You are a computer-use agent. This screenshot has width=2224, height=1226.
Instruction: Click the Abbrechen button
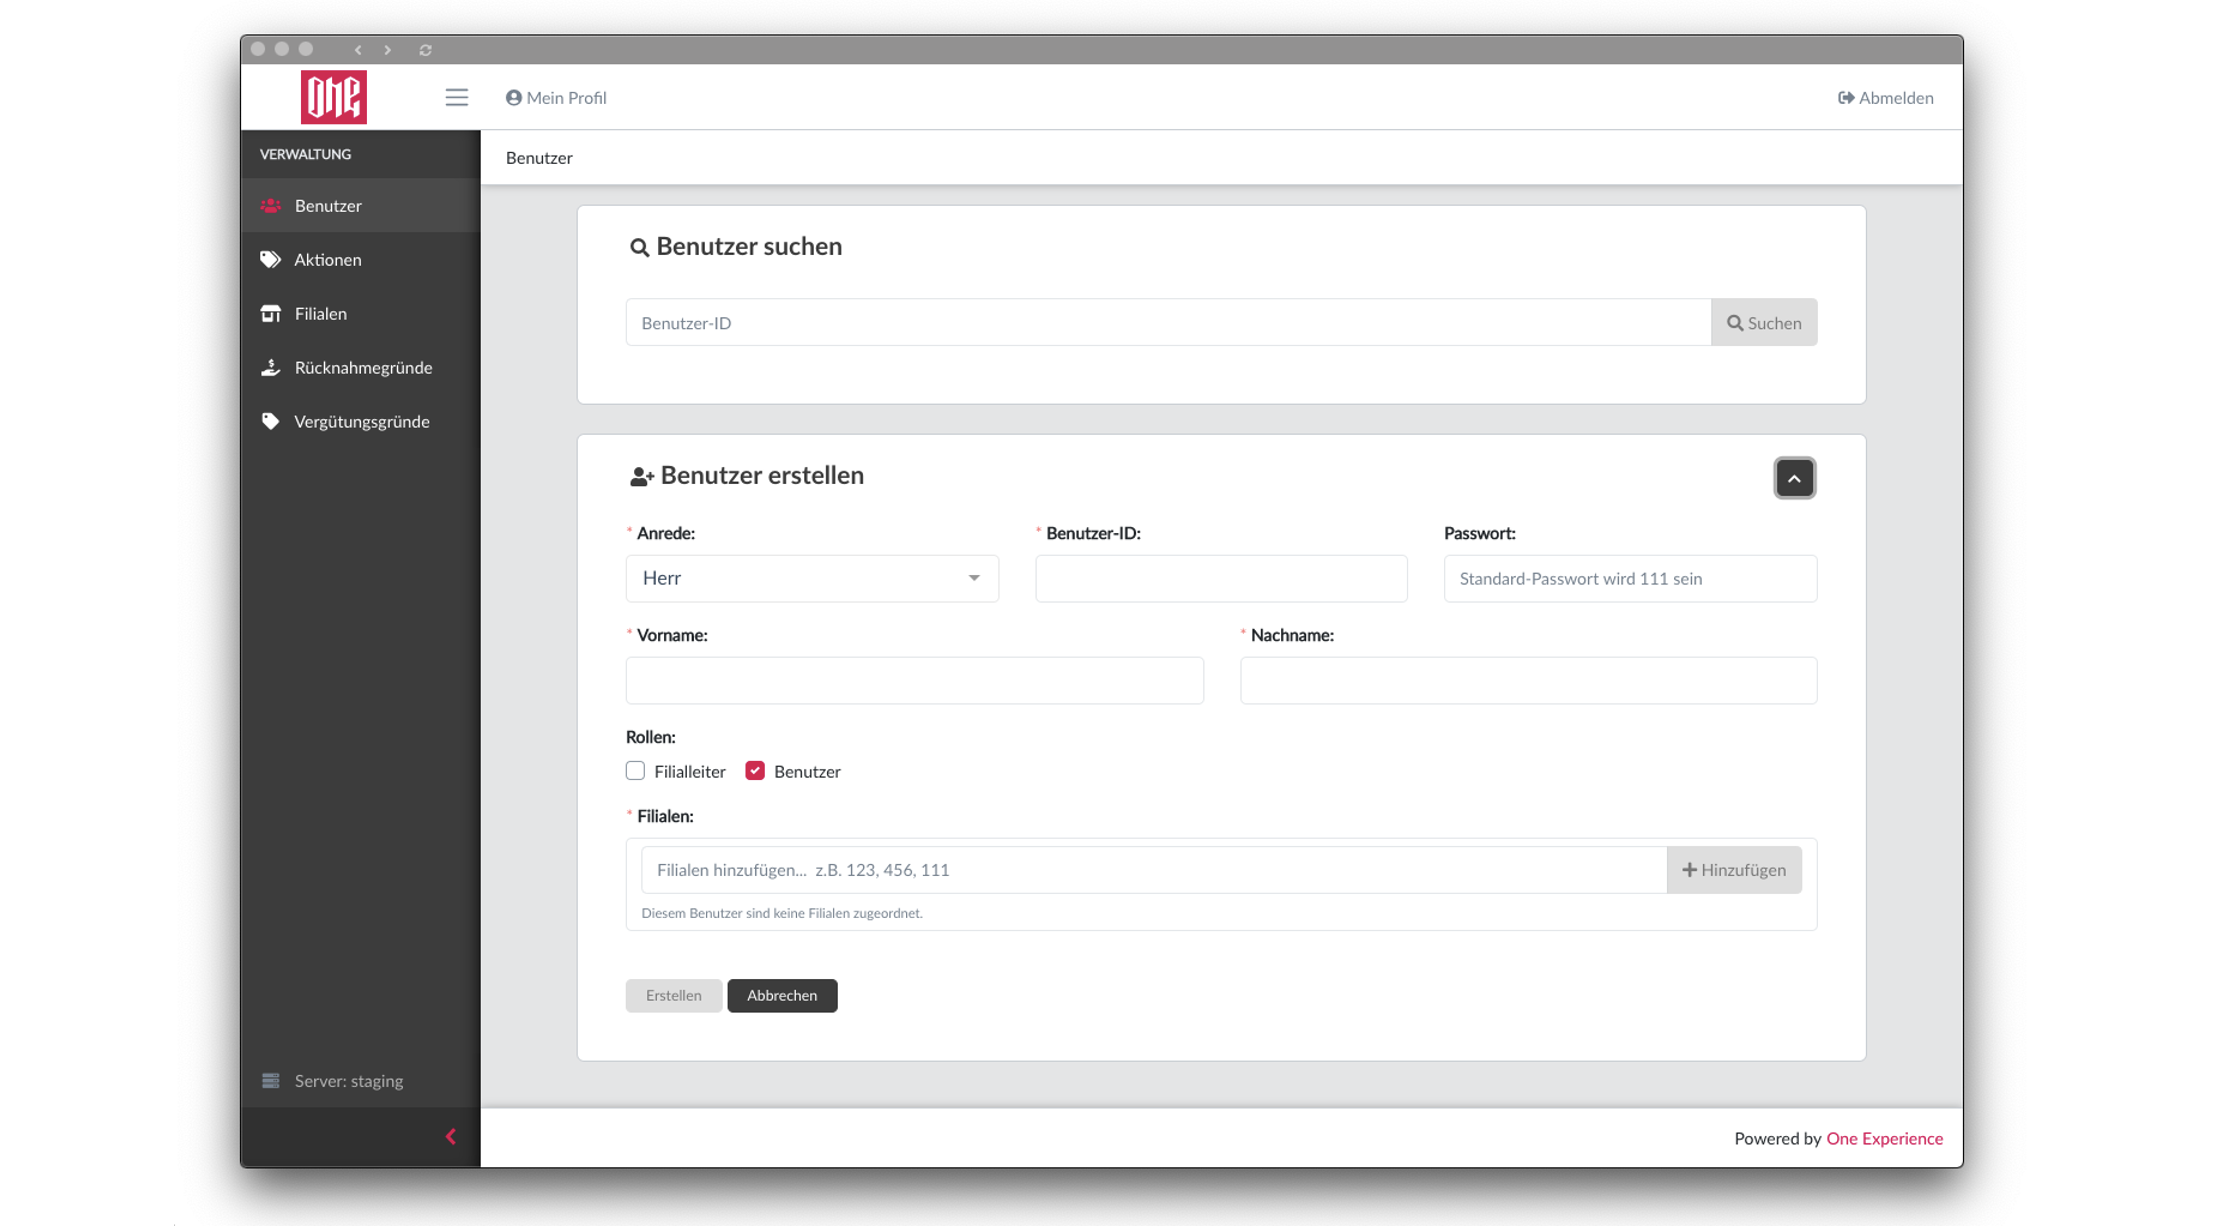[x=781, y=995]
